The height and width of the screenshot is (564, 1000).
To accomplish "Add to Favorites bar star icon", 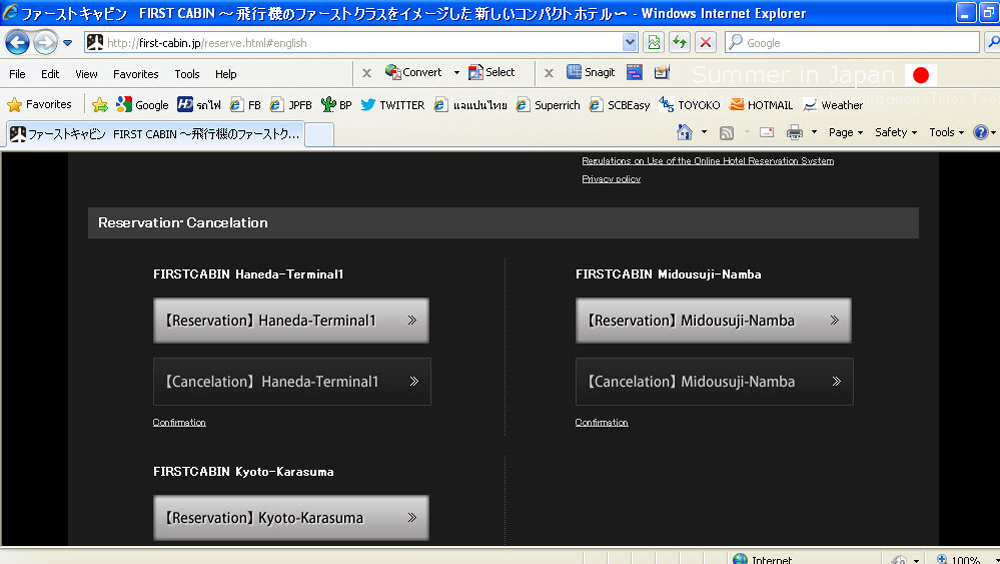I will [x=99, y=105].
